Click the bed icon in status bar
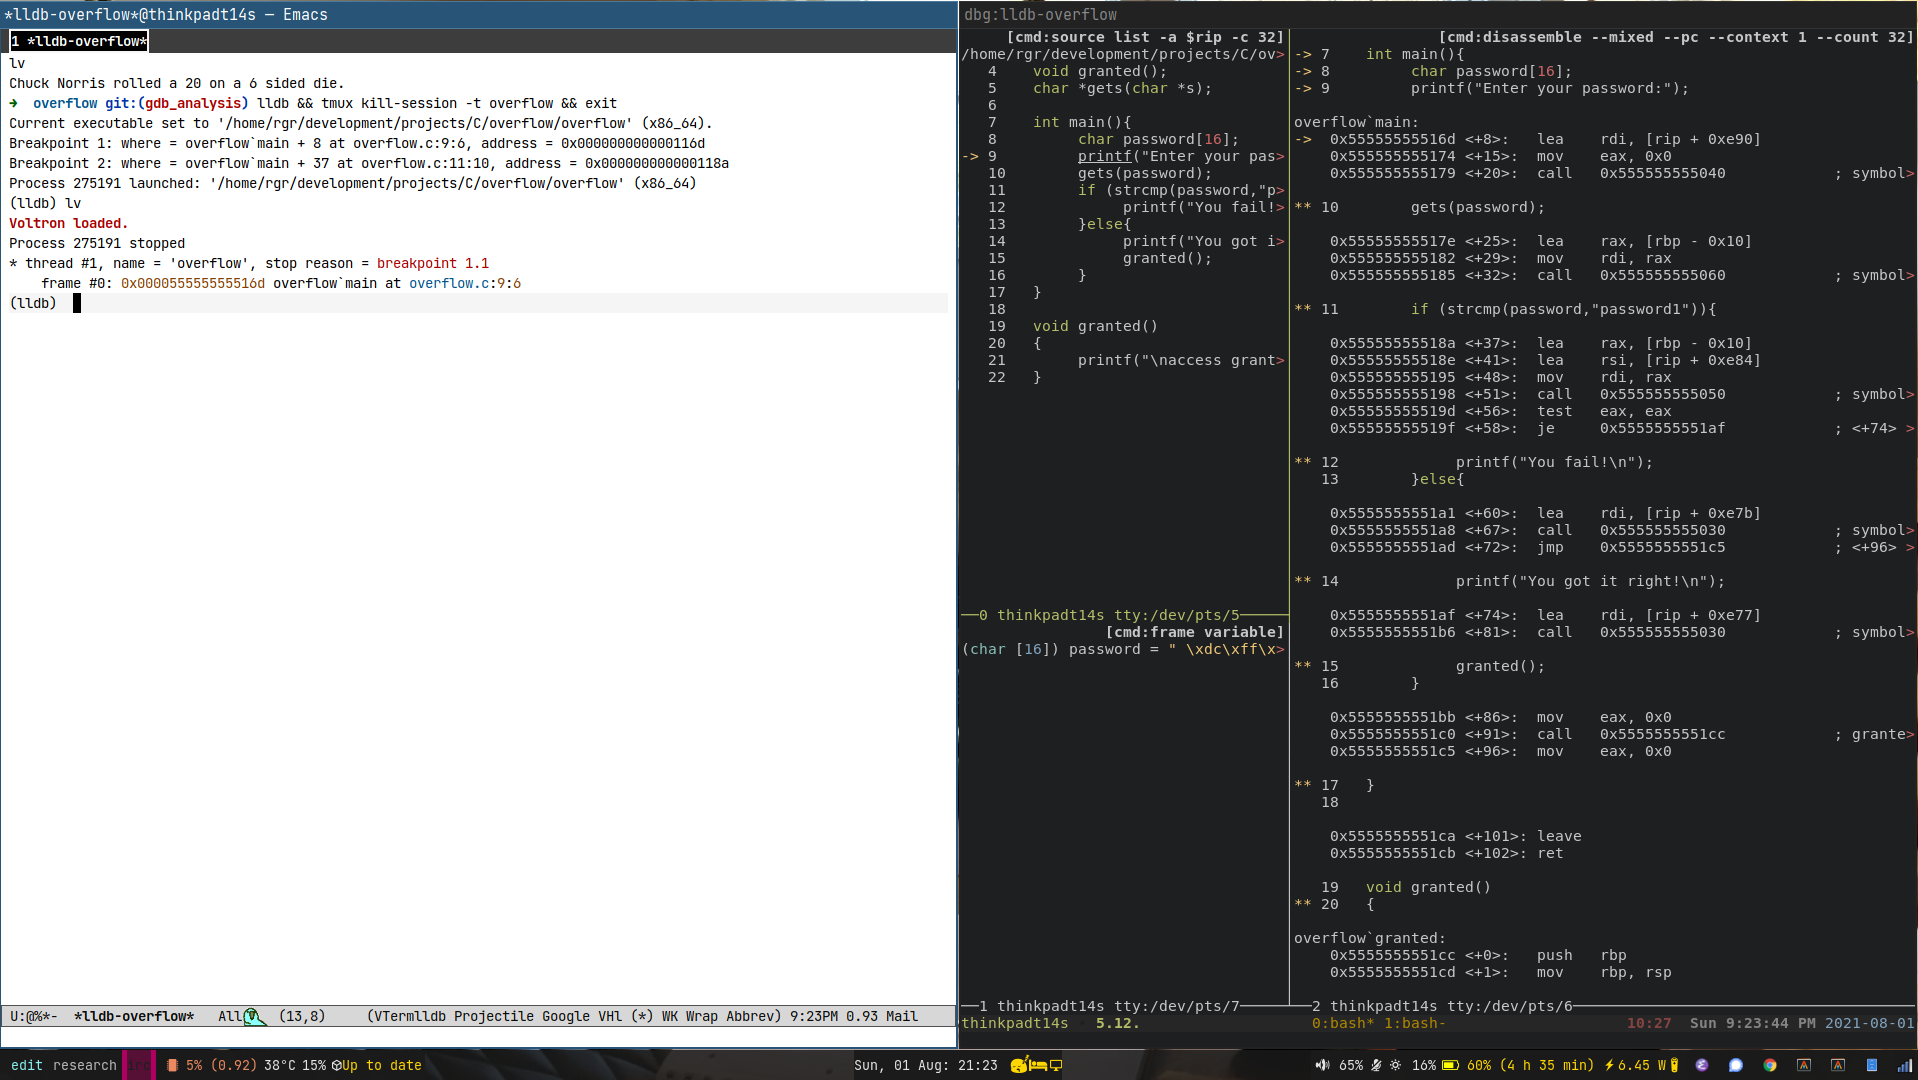This screenshot has height=1080, width=1918. (x=1038, y=1065)
